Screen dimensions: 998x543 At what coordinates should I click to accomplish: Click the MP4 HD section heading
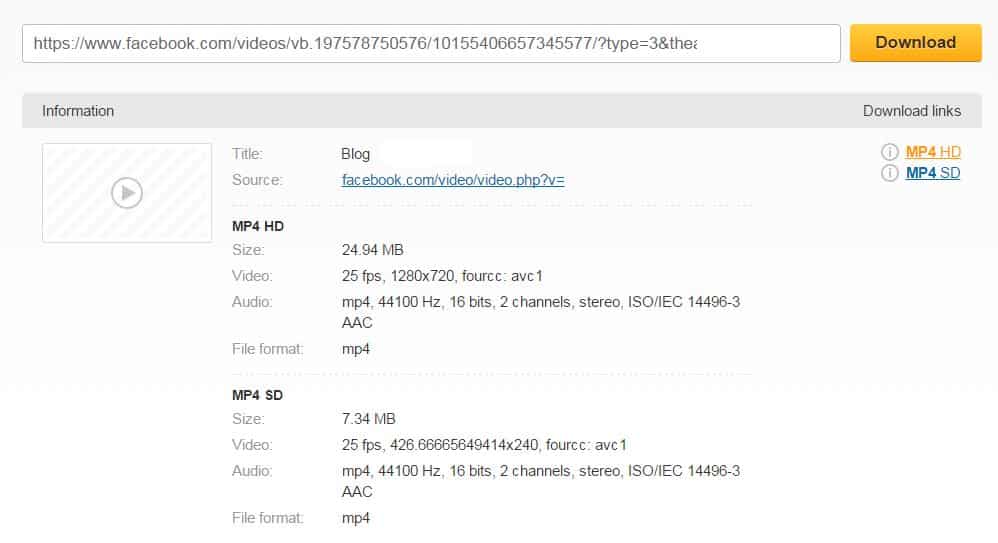[257, 226]
